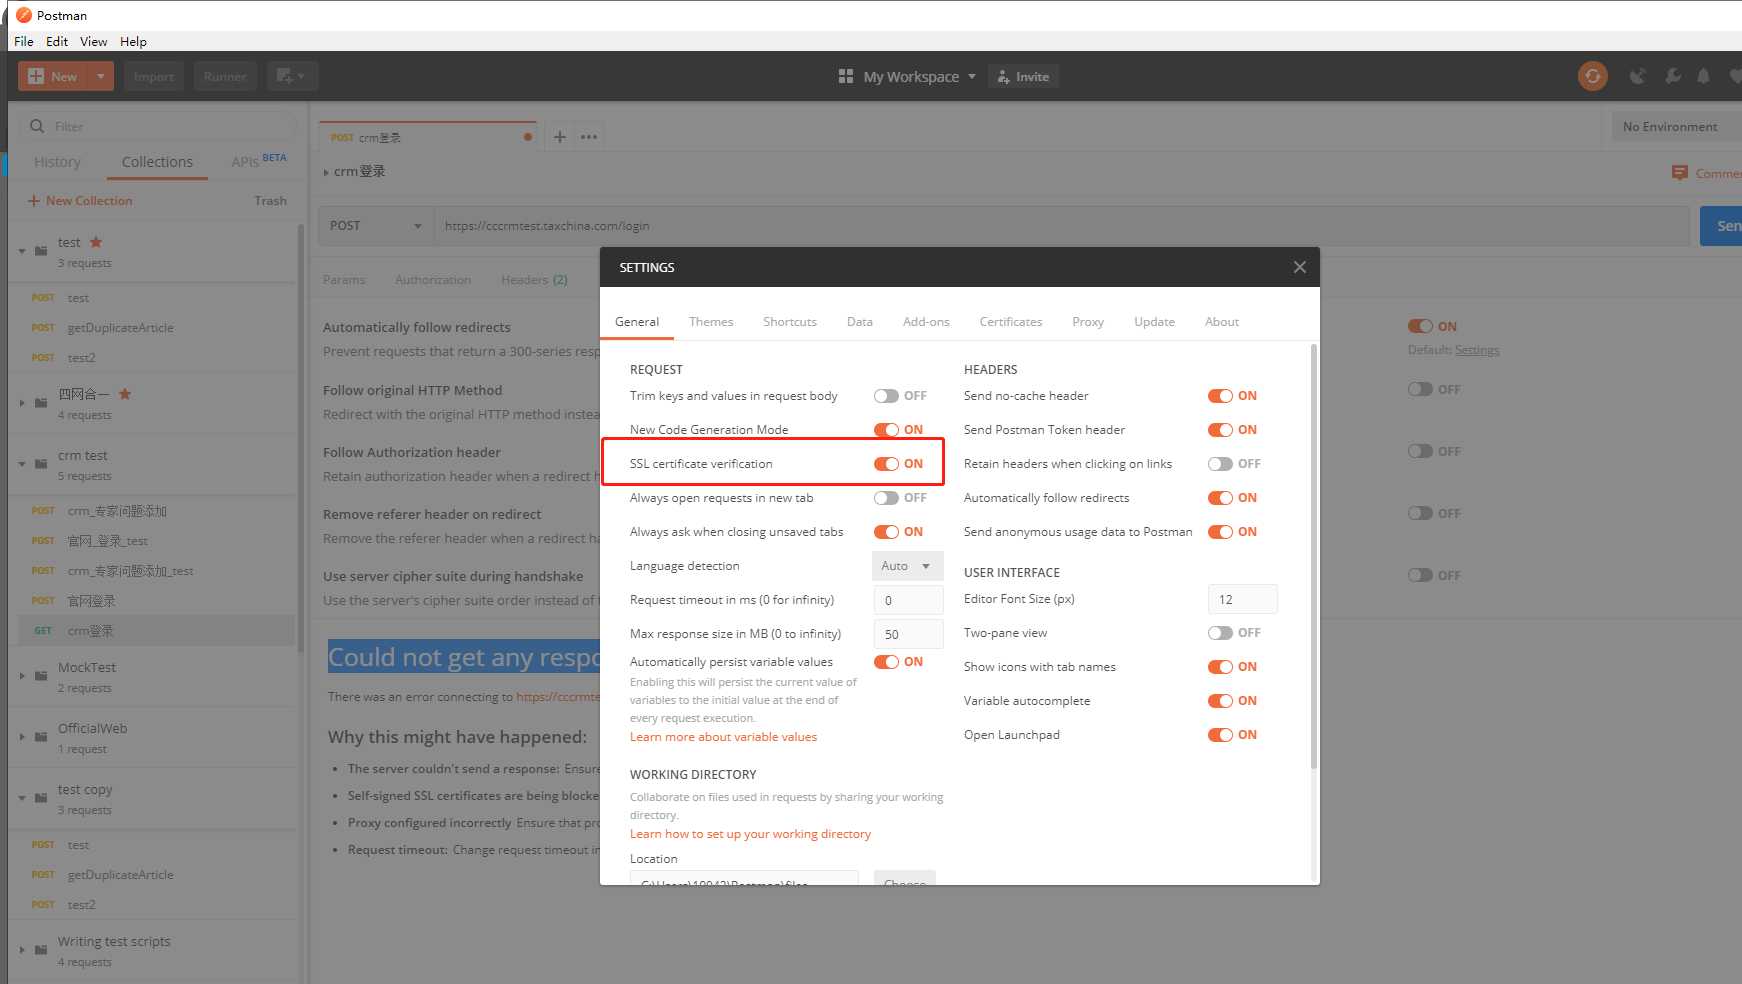Disable SSL certificate verification switch

[x=886, y=464]
